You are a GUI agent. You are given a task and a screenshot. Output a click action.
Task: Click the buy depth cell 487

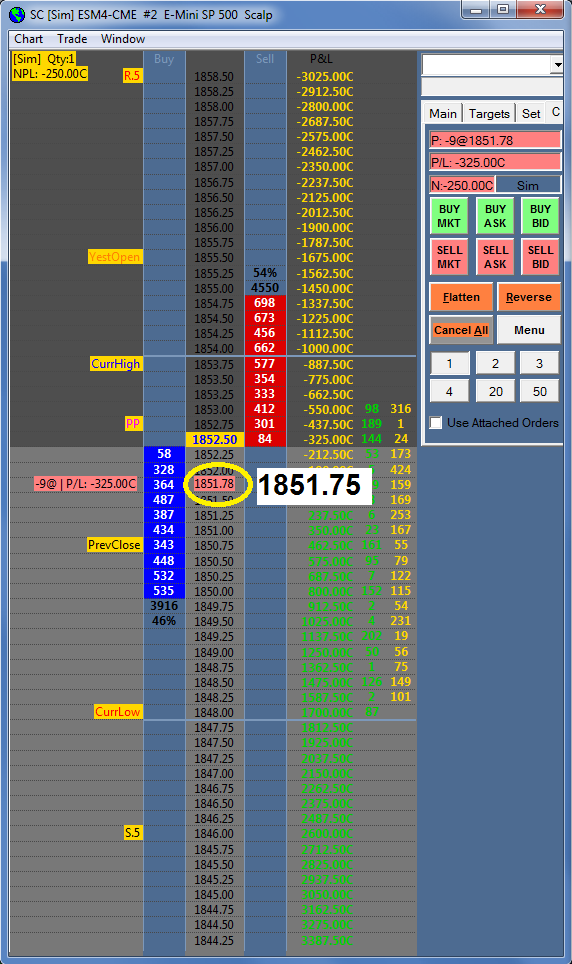(x=164, y=500)
